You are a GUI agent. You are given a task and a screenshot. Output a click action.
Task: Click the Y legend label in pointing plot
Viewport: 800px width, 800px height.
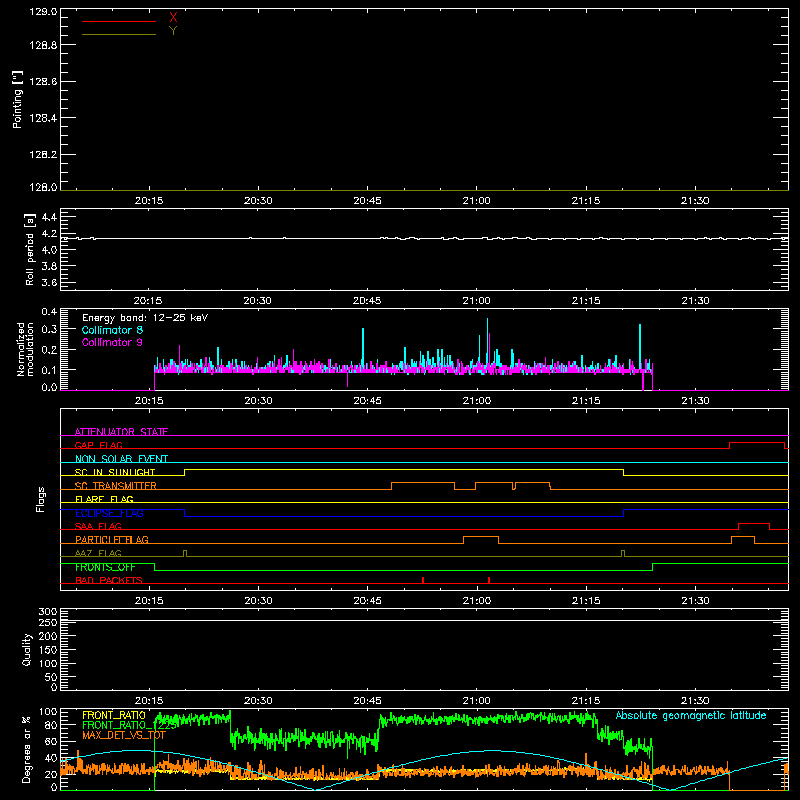173,31
